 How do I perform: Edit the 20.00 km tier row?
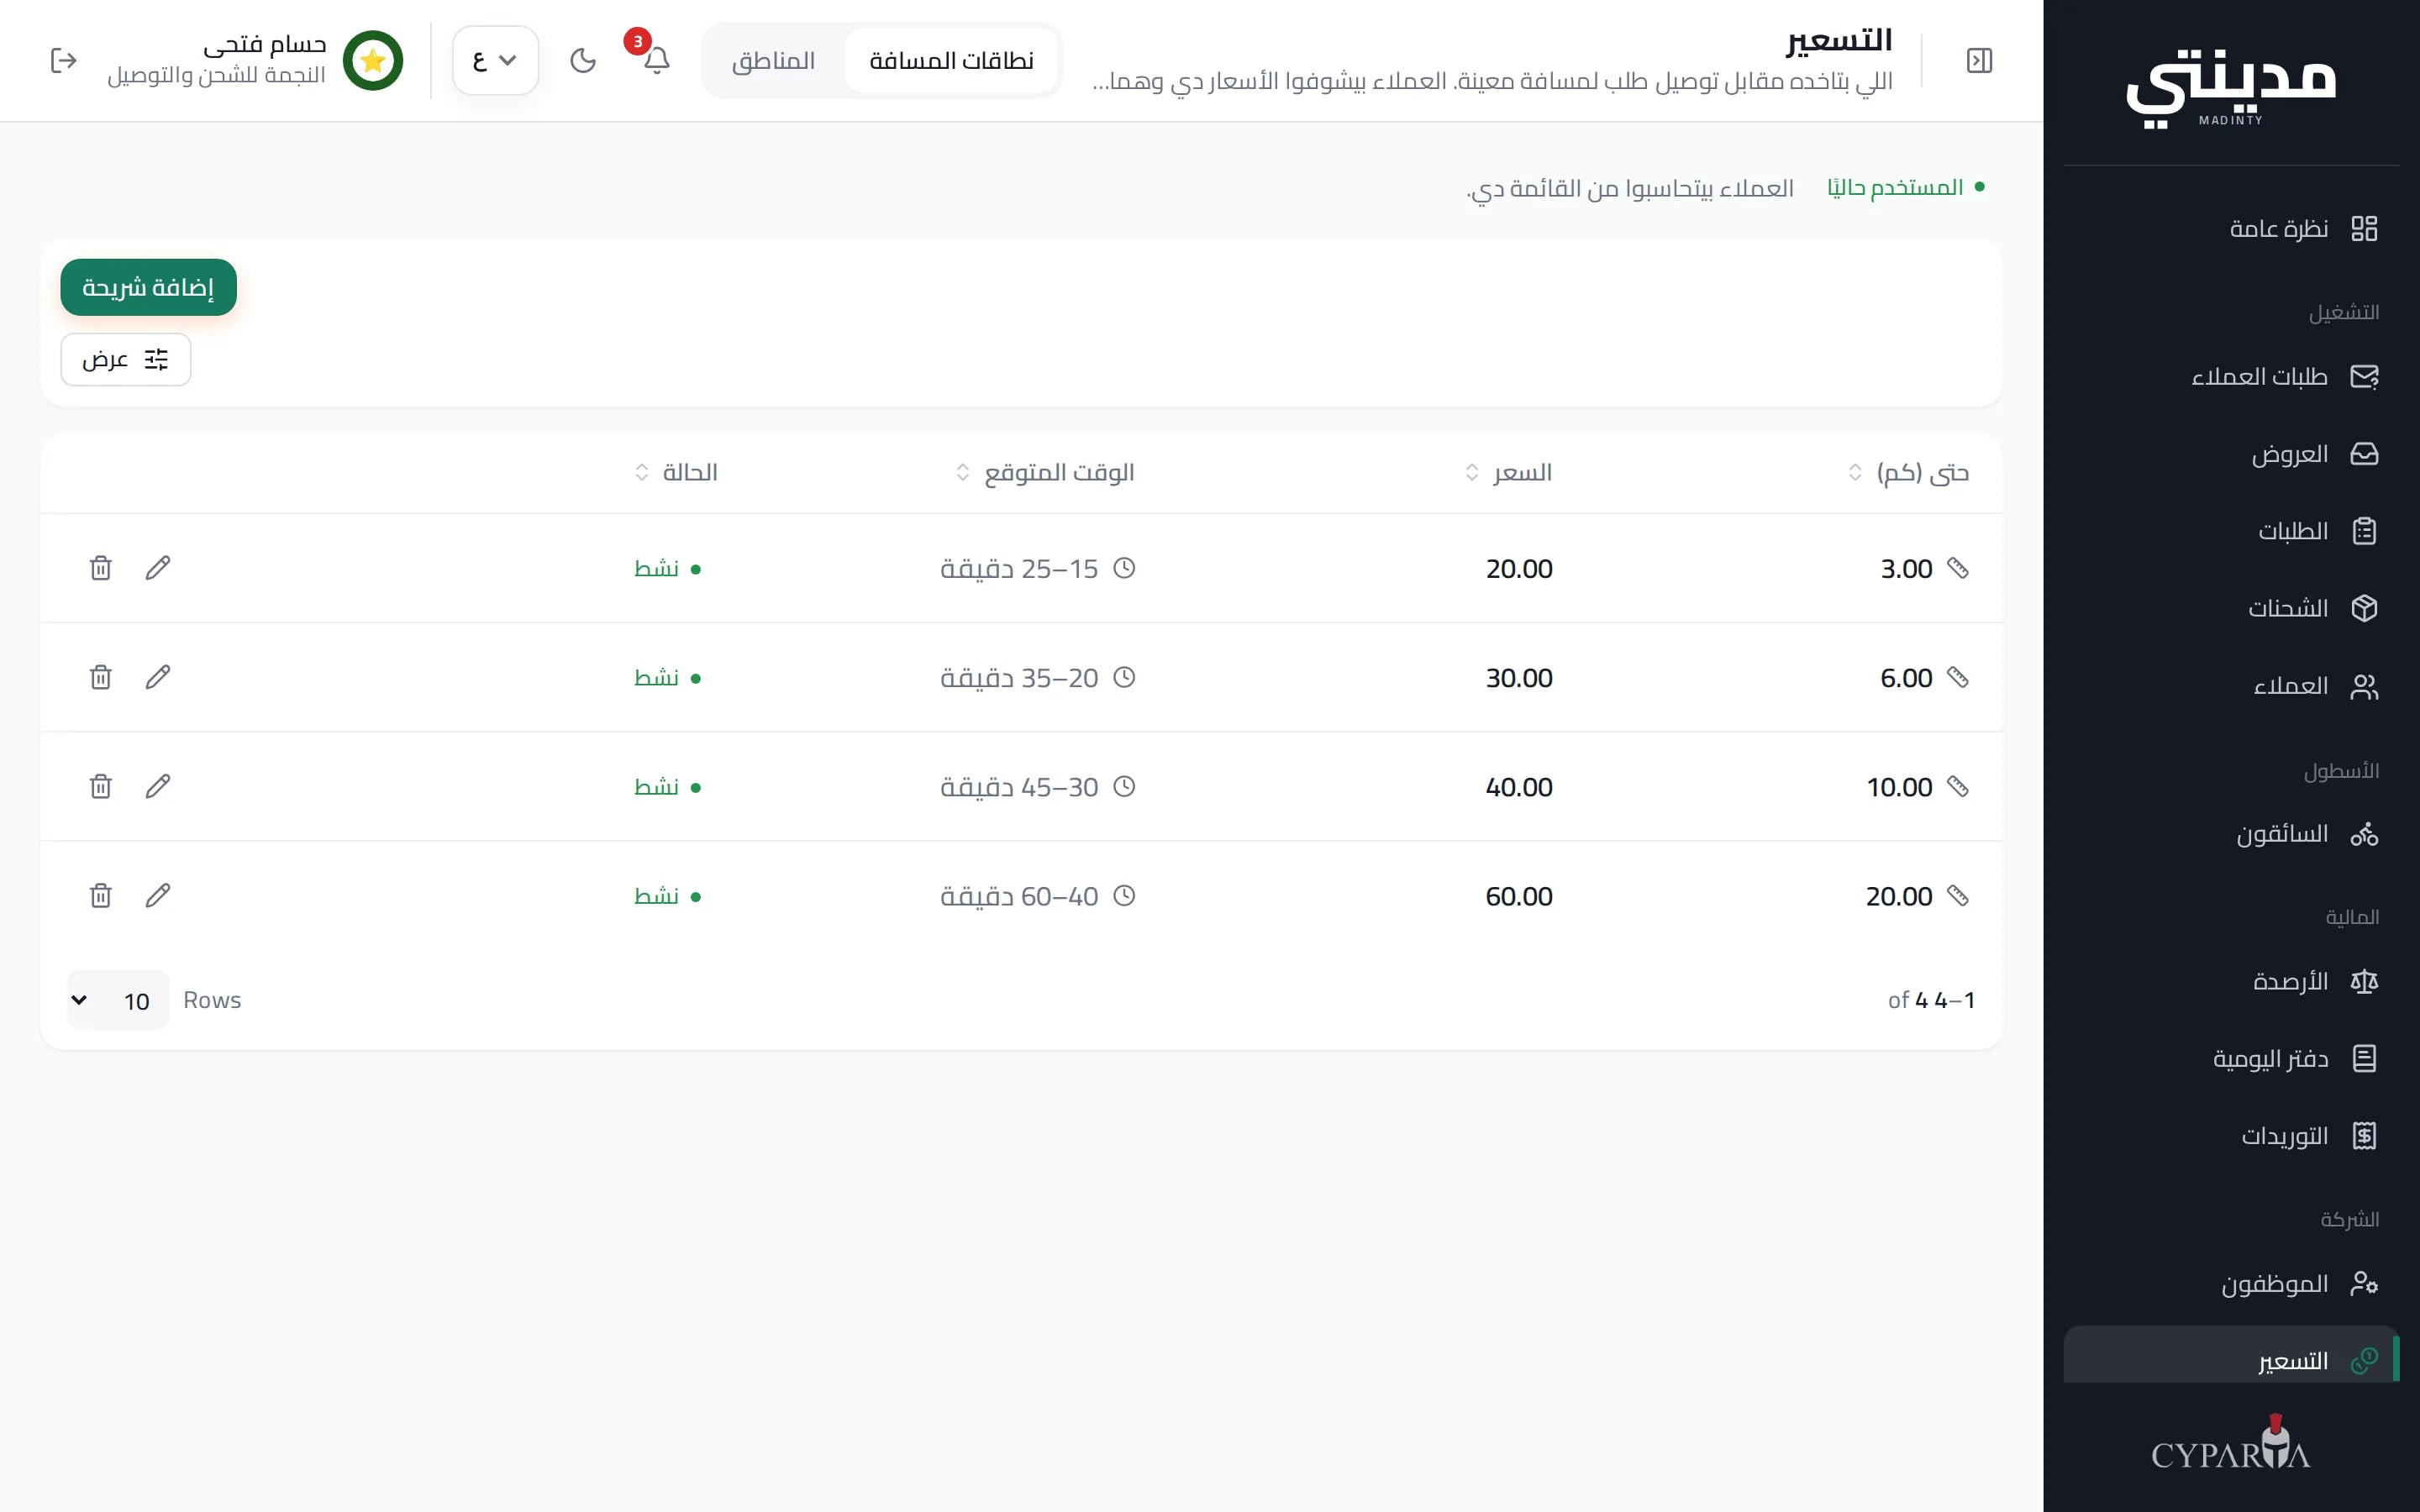[158, 895]
